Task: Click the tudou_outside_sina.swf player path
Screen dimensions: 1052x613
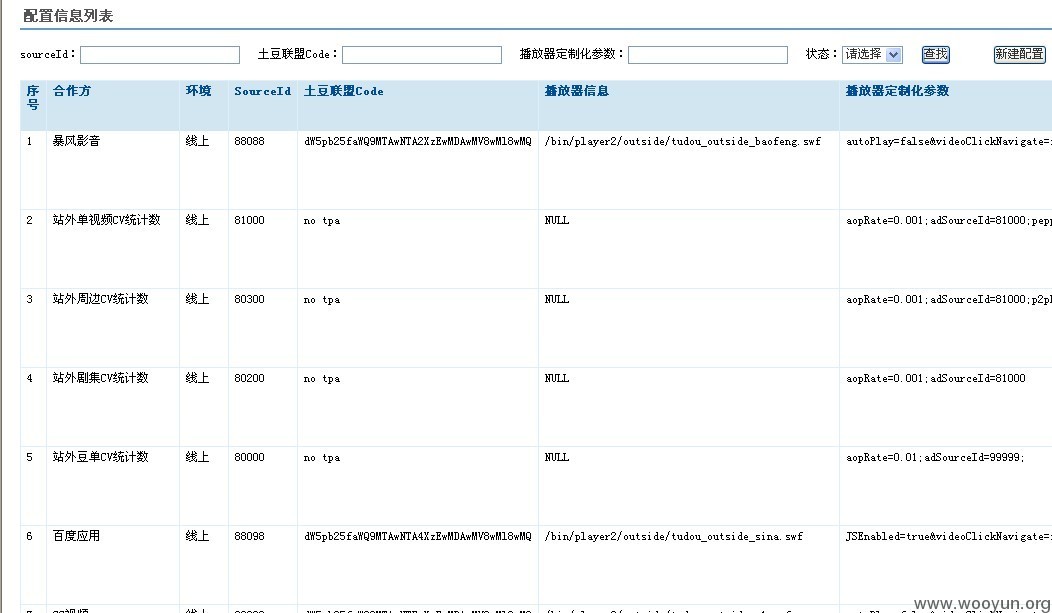Action: [673, 537]
